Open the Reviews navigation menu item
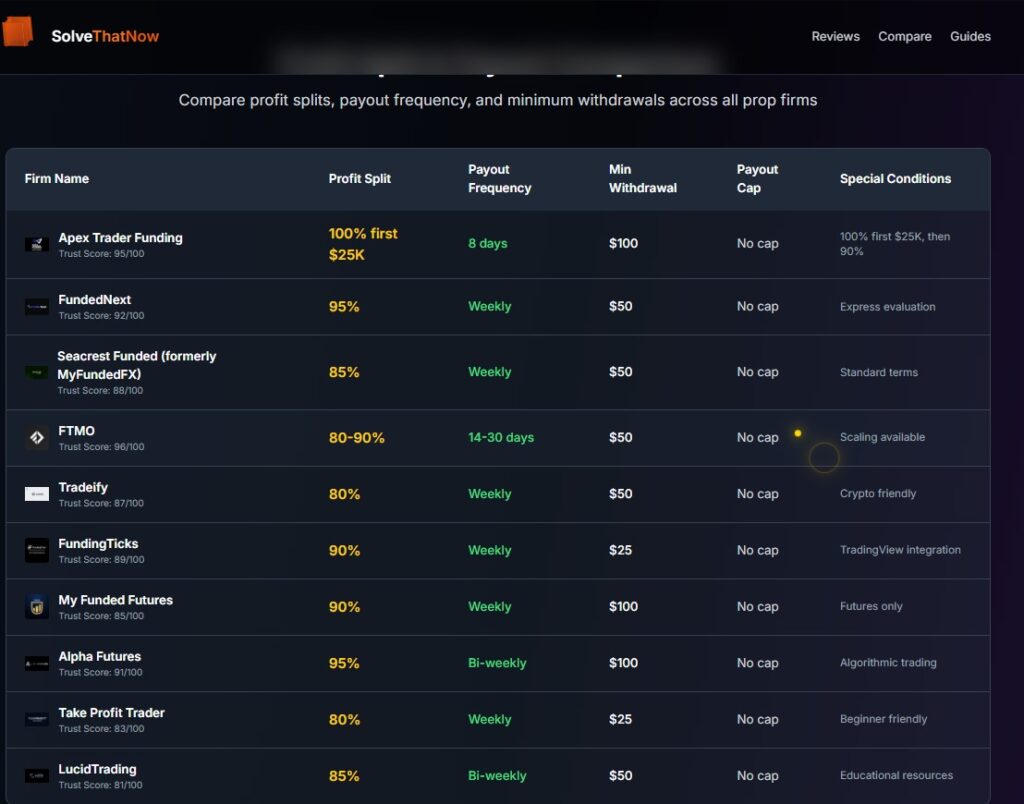Viewport: 1024px width, 804px height. [x=835, y=37]
